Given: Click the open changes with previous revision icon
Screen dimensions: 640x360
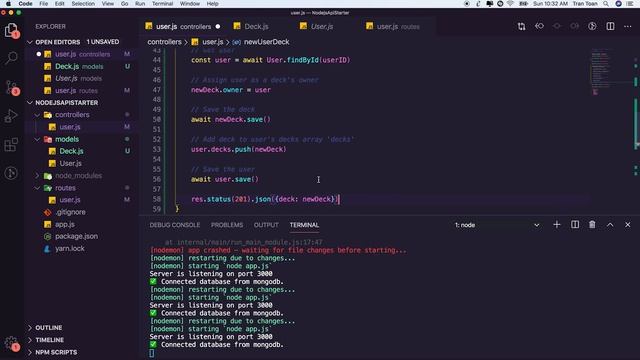Looking at the screenshot, I should (539, 27).
